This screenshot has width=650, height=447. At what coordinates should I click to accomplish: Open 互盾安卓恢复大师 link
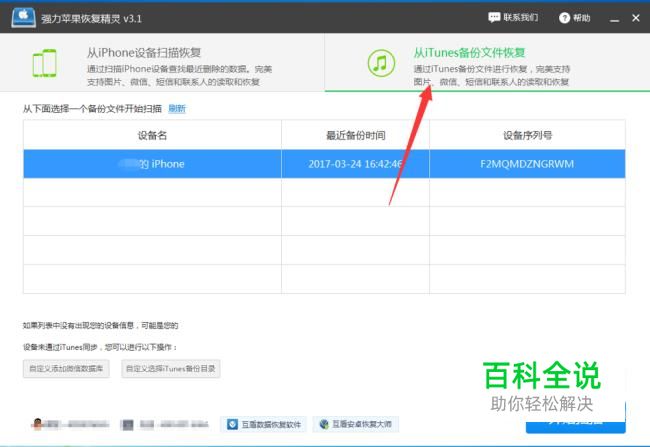pyautogui.click(x=356, y=424)
